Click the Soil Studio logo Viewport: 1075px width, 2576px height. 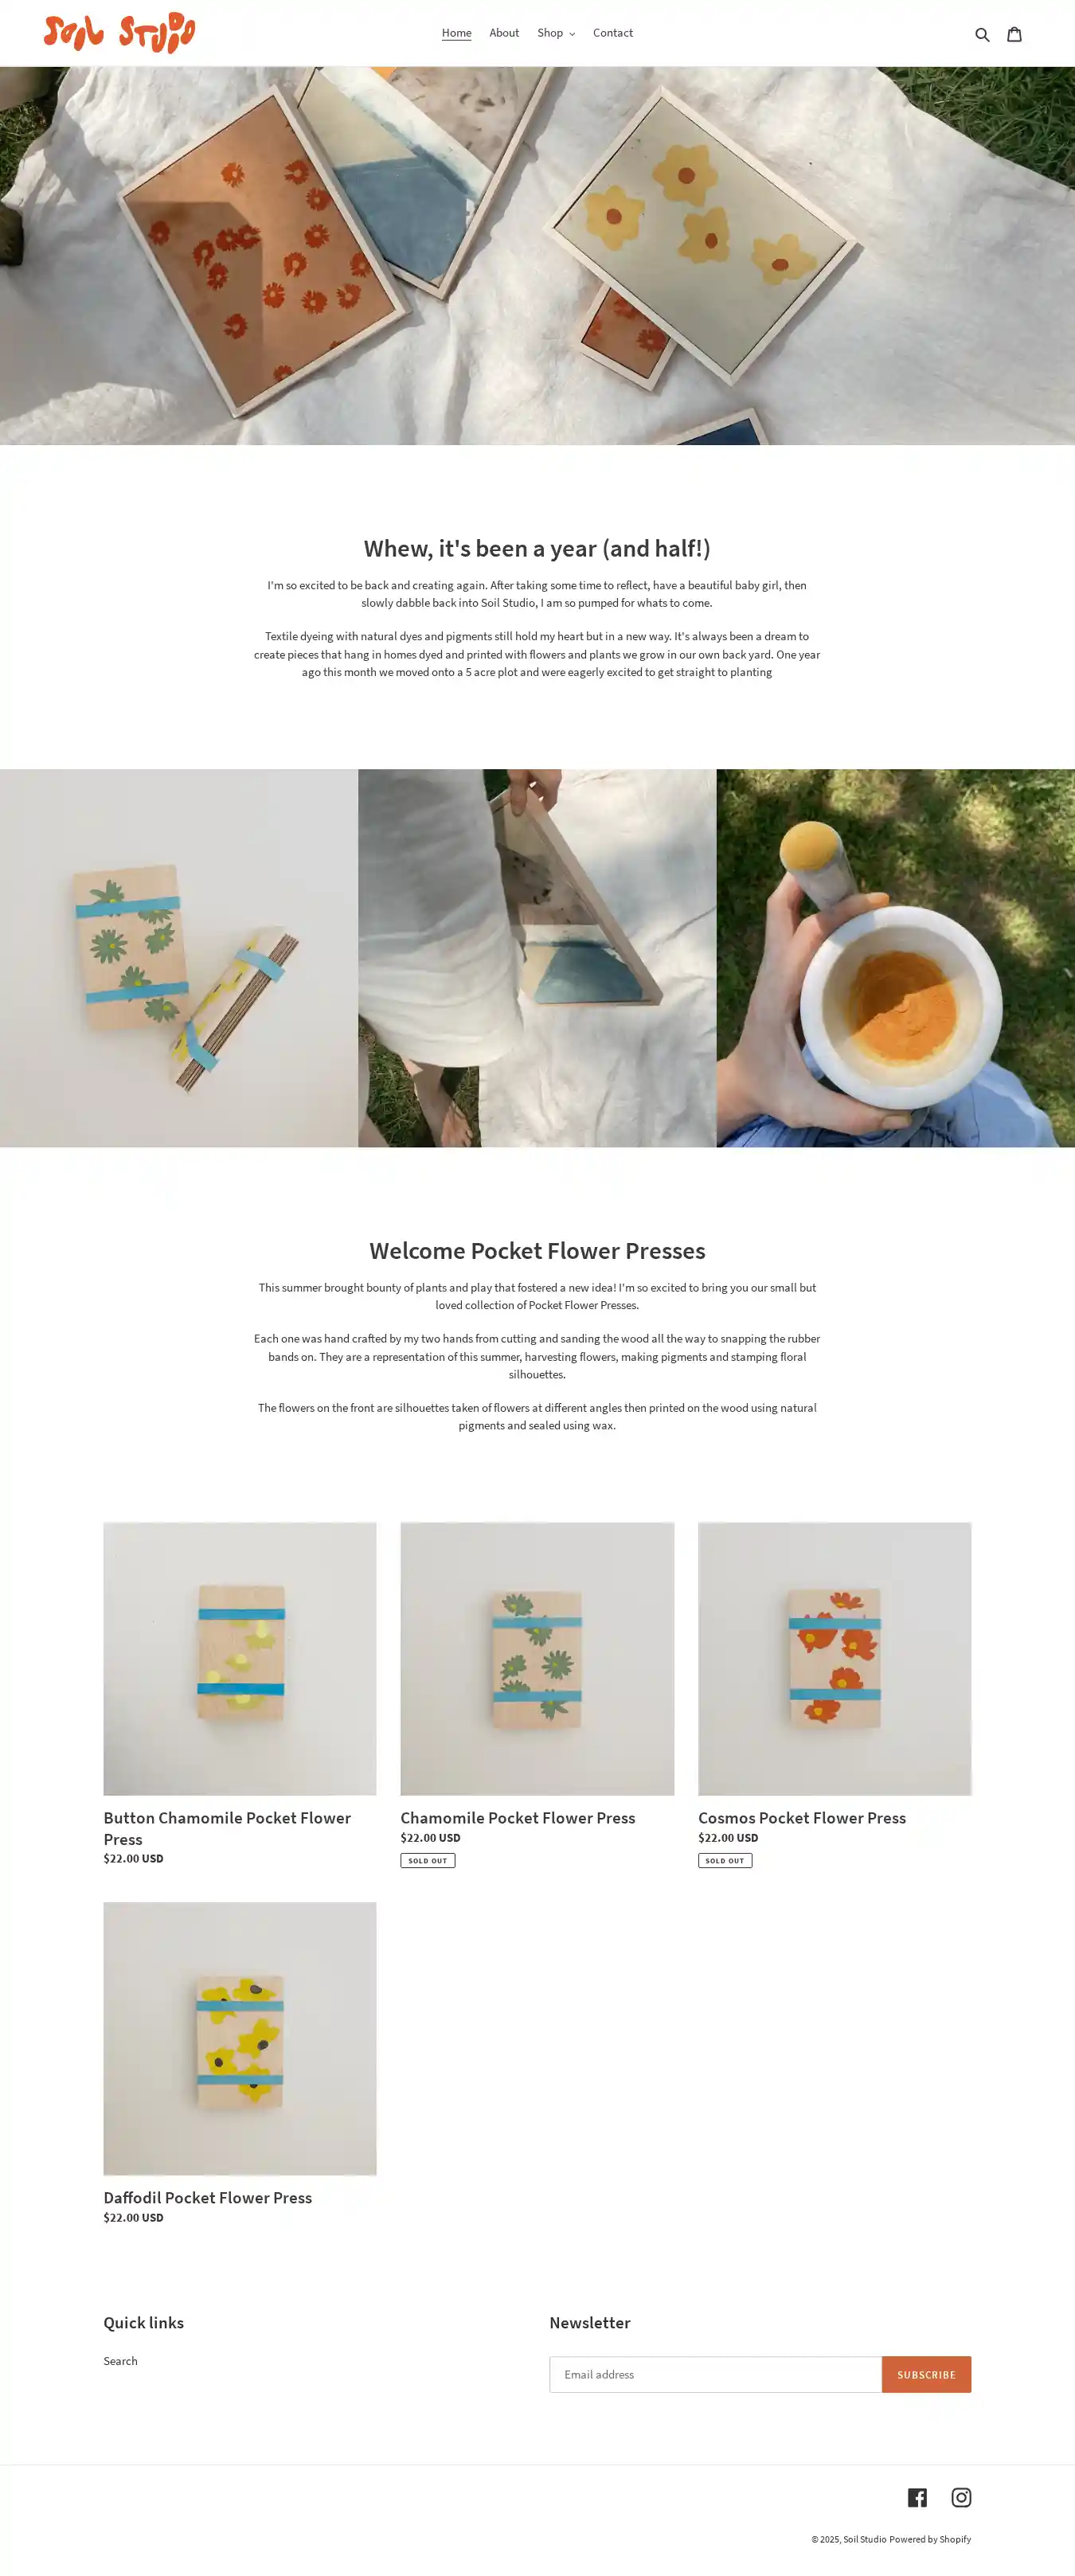[x=119, y=33]
